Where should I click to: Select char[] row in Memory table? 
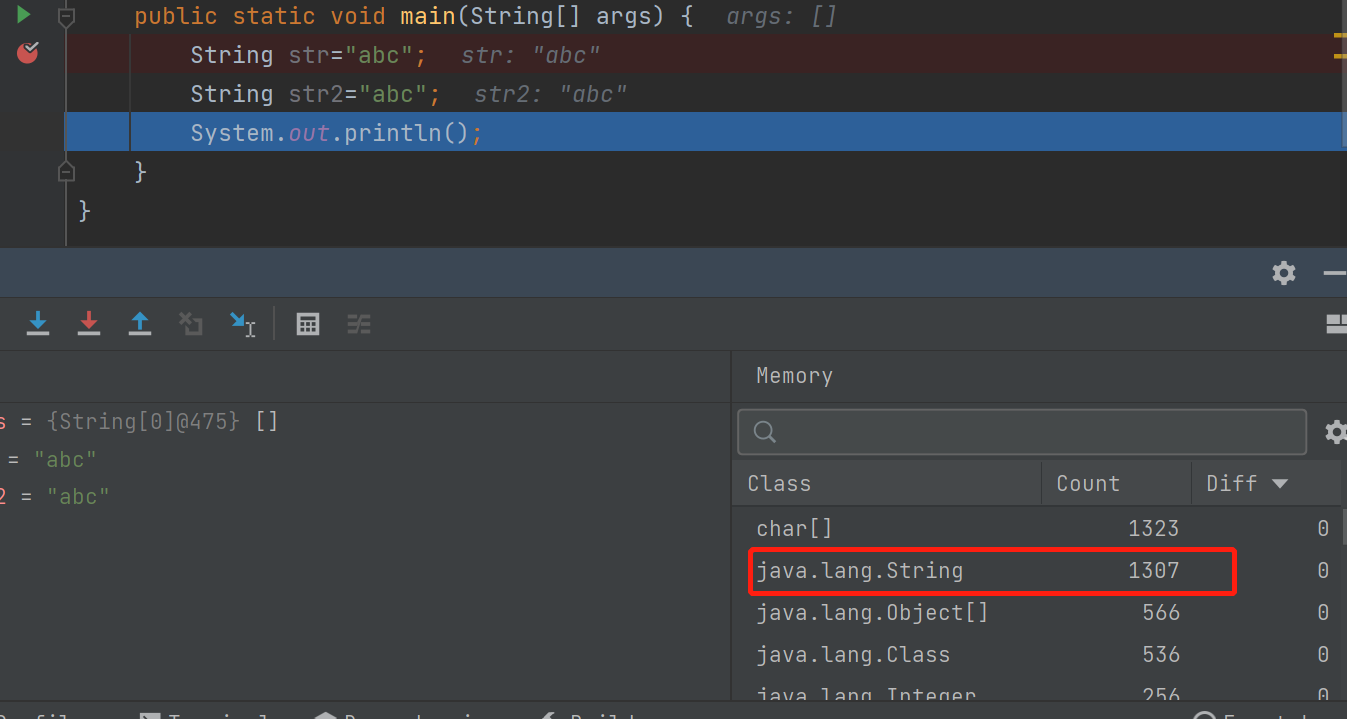[1035, 528]
